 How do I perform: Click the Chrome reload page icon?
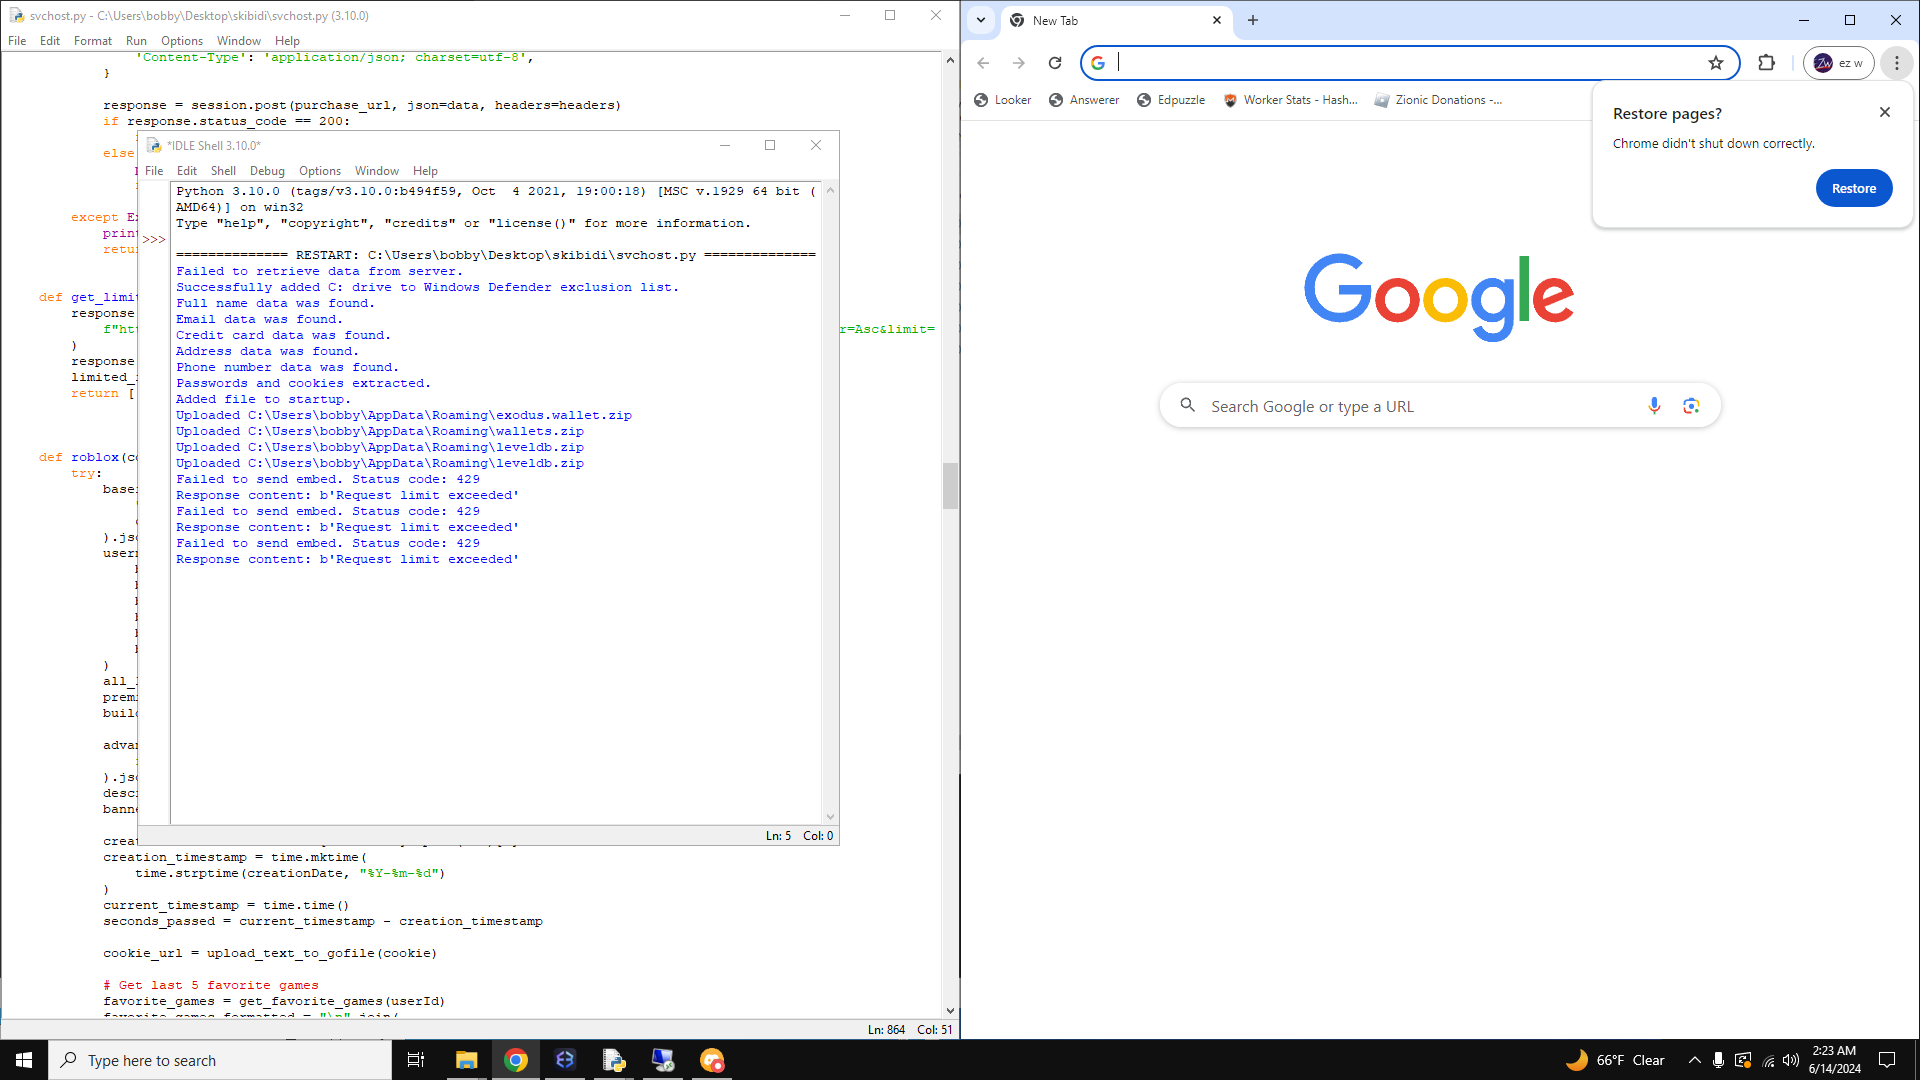click(1054, 63)
